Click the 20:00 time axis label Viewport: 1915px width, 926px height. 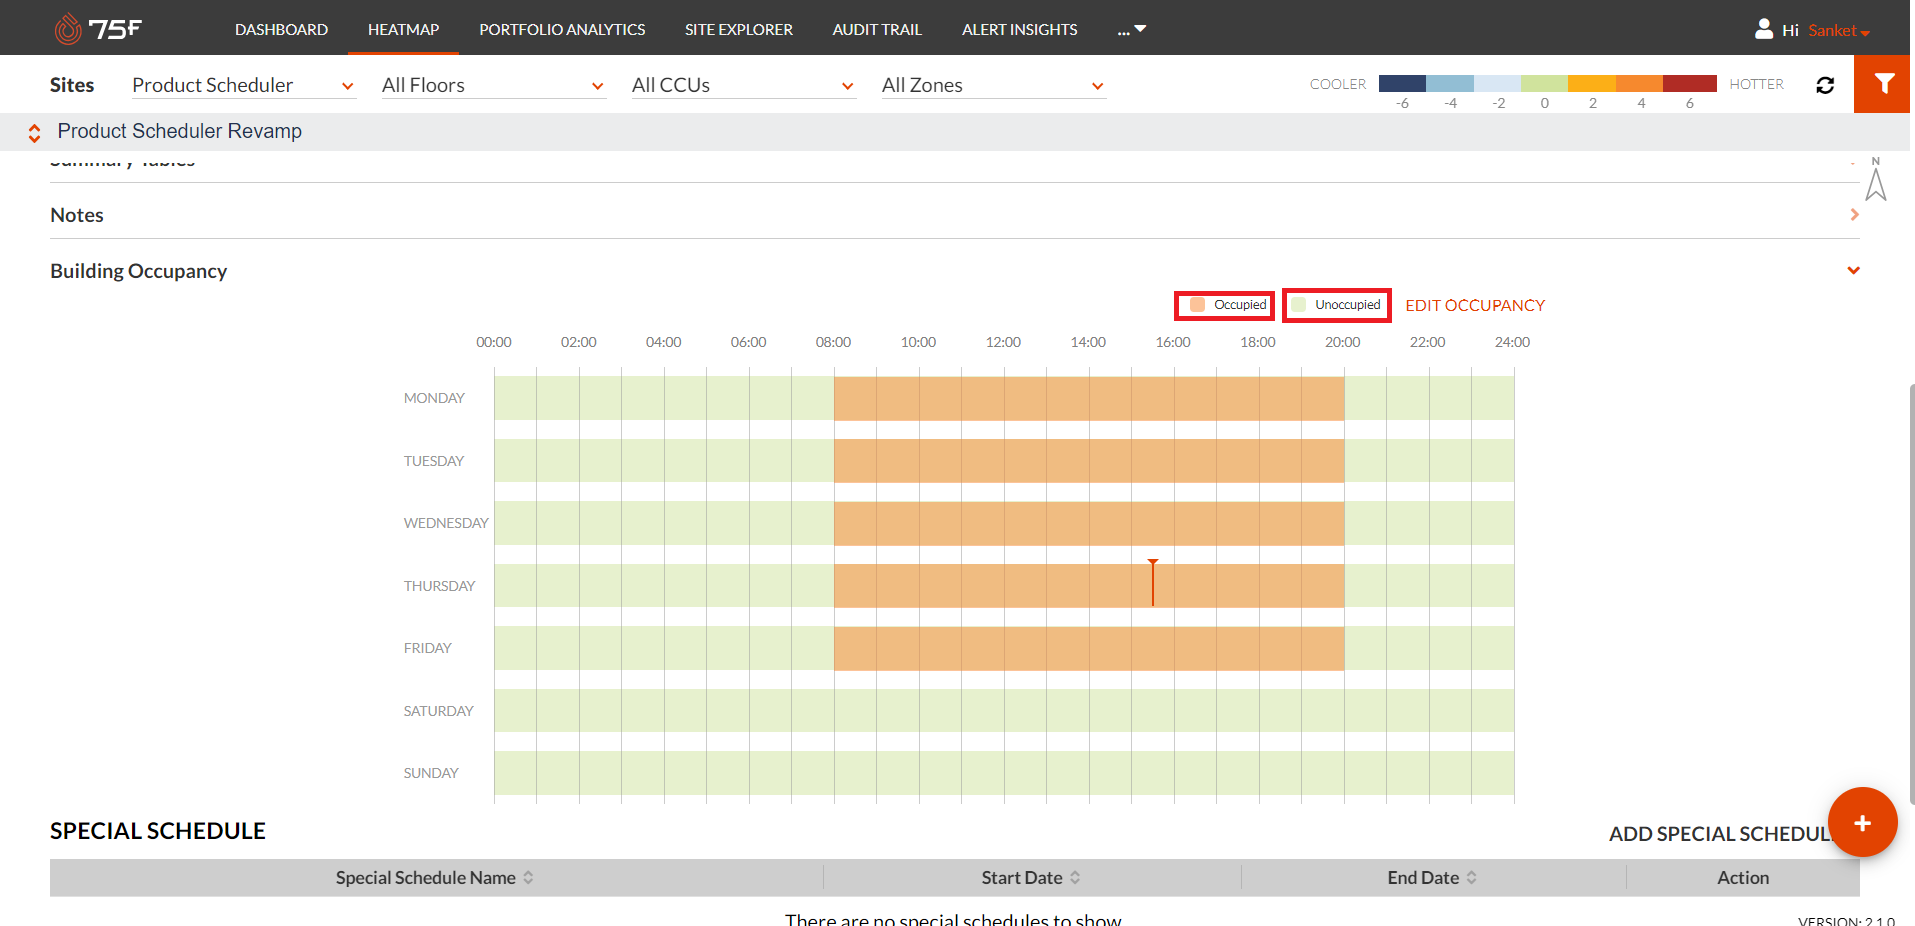[x=1343, y=342]
